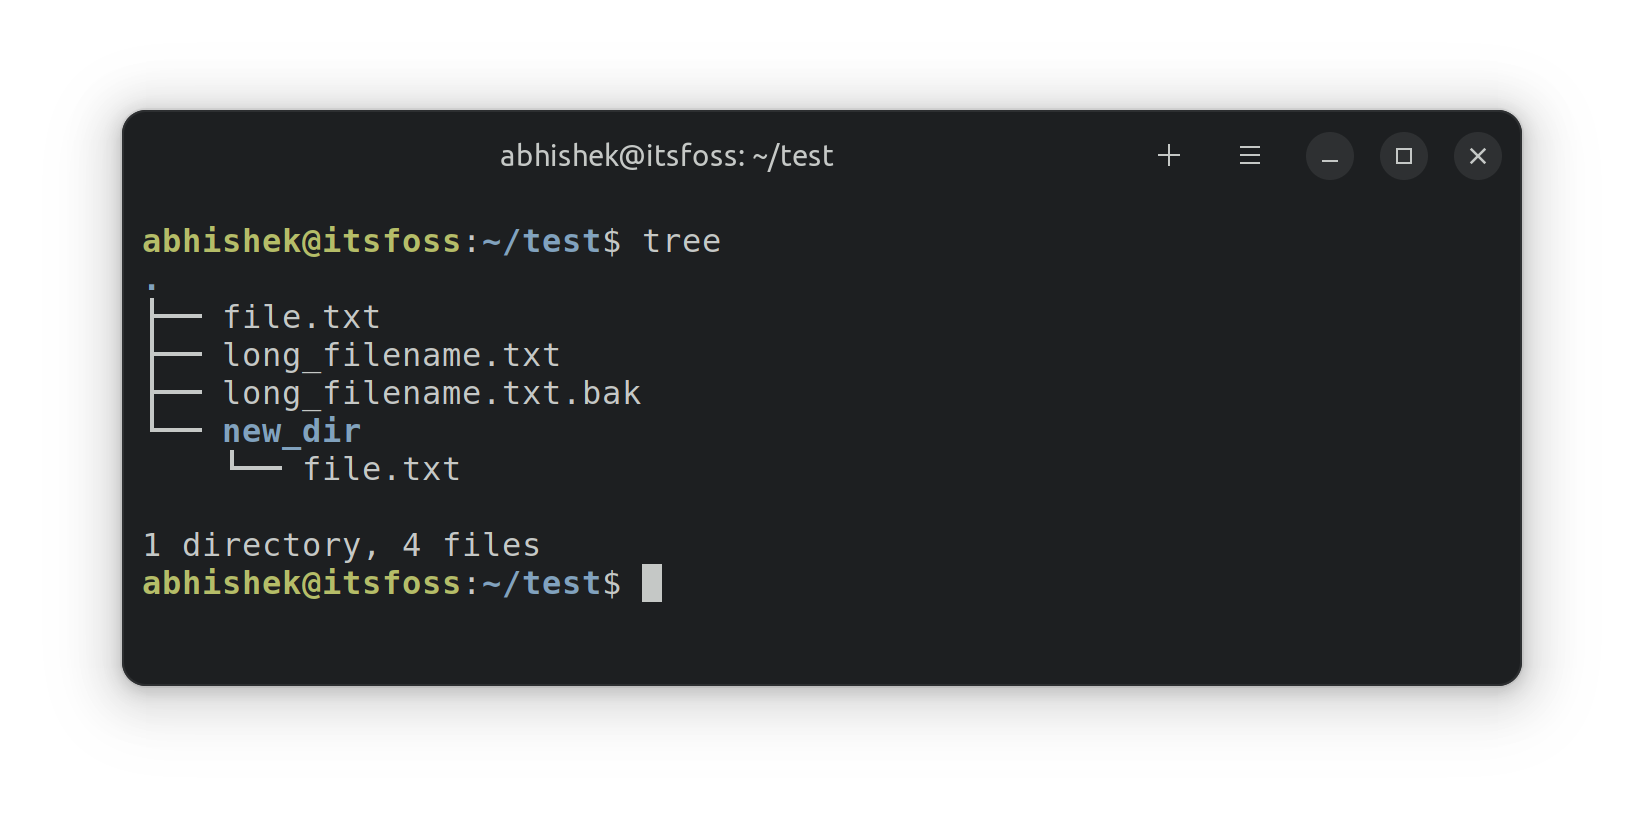Select the summary line '1 directory, 4 files'
Screen dimensions: 1644x820
[x=341, y=544]
